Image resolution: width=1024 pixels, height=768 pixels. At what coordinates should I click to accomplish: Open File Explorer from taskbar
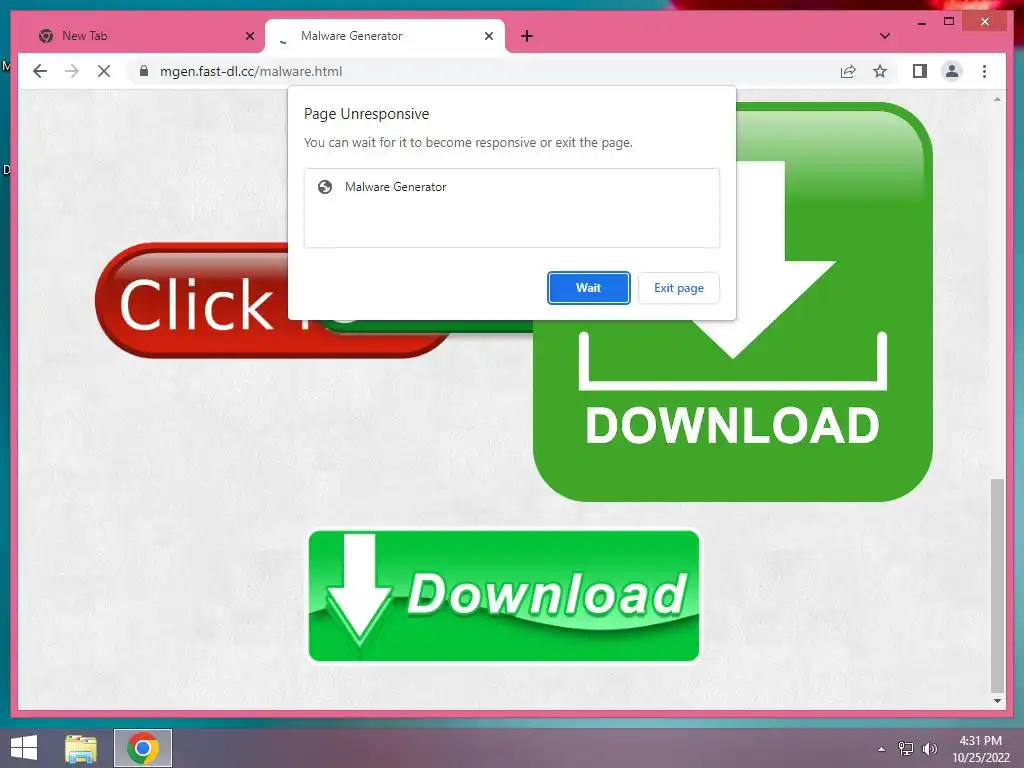click(x=81, y=748)
